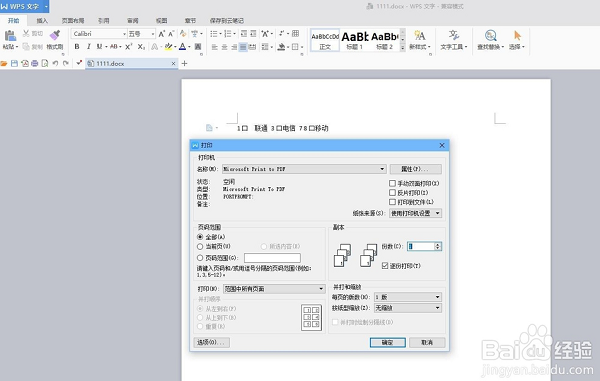
Task: Click text highlight color pen
Action: coord(168,47)
